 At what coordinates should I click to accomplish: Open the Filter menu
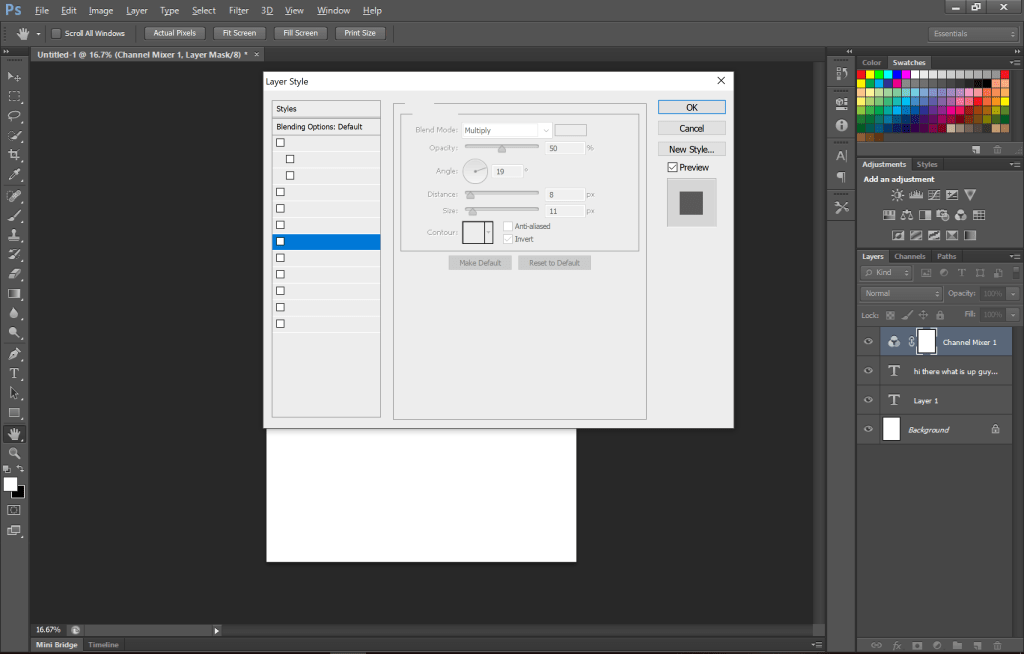coord(238,10)
